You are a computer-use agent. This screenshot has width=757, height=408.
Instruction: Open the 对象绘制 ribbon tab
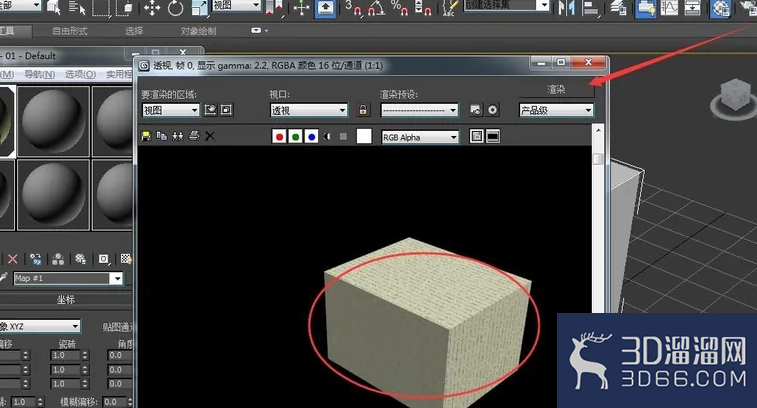(x=198, y=31)
